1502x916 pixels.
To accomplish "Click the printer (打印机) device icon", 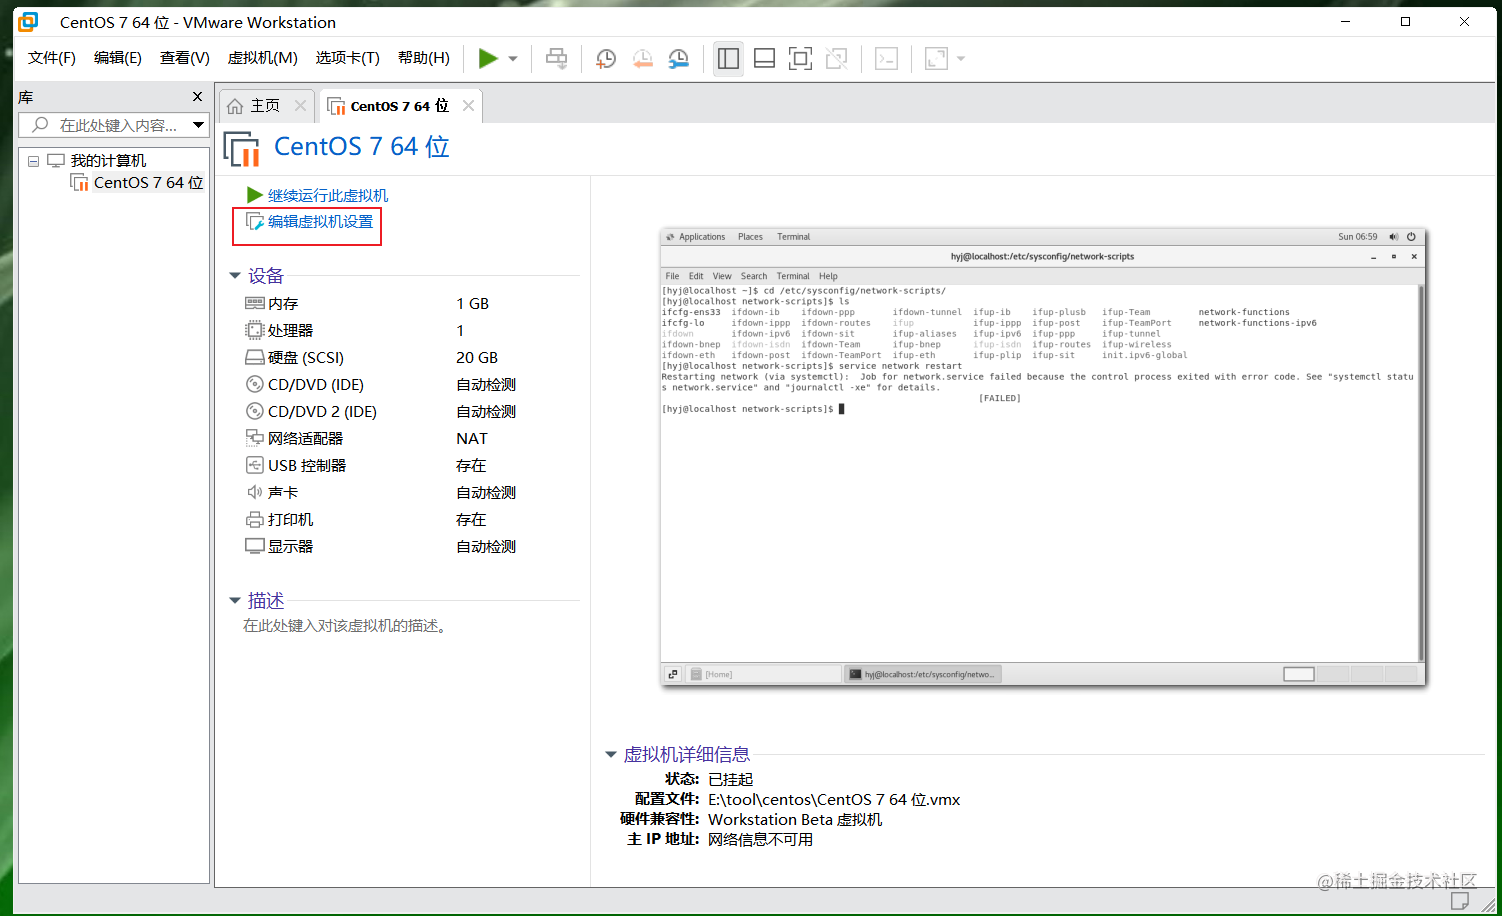I will [x=255, y=519].
